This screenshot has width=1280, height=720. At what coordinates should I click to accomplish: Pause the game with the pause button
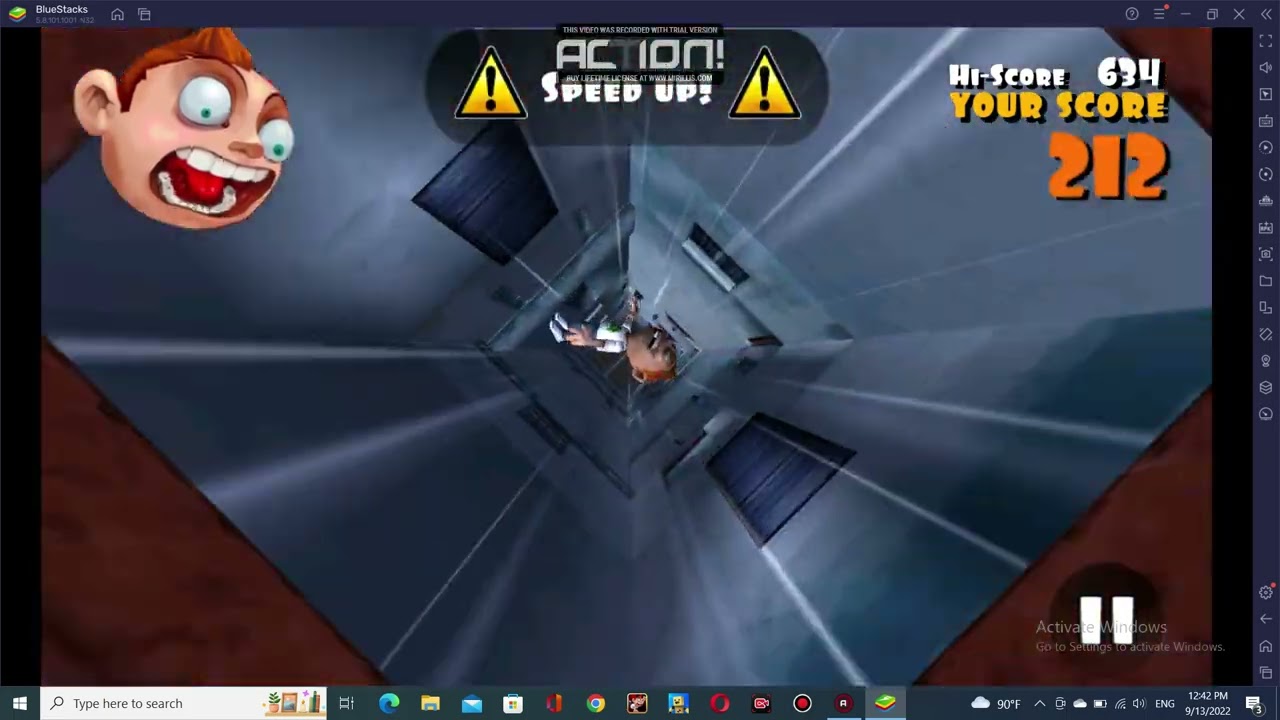1106,622
